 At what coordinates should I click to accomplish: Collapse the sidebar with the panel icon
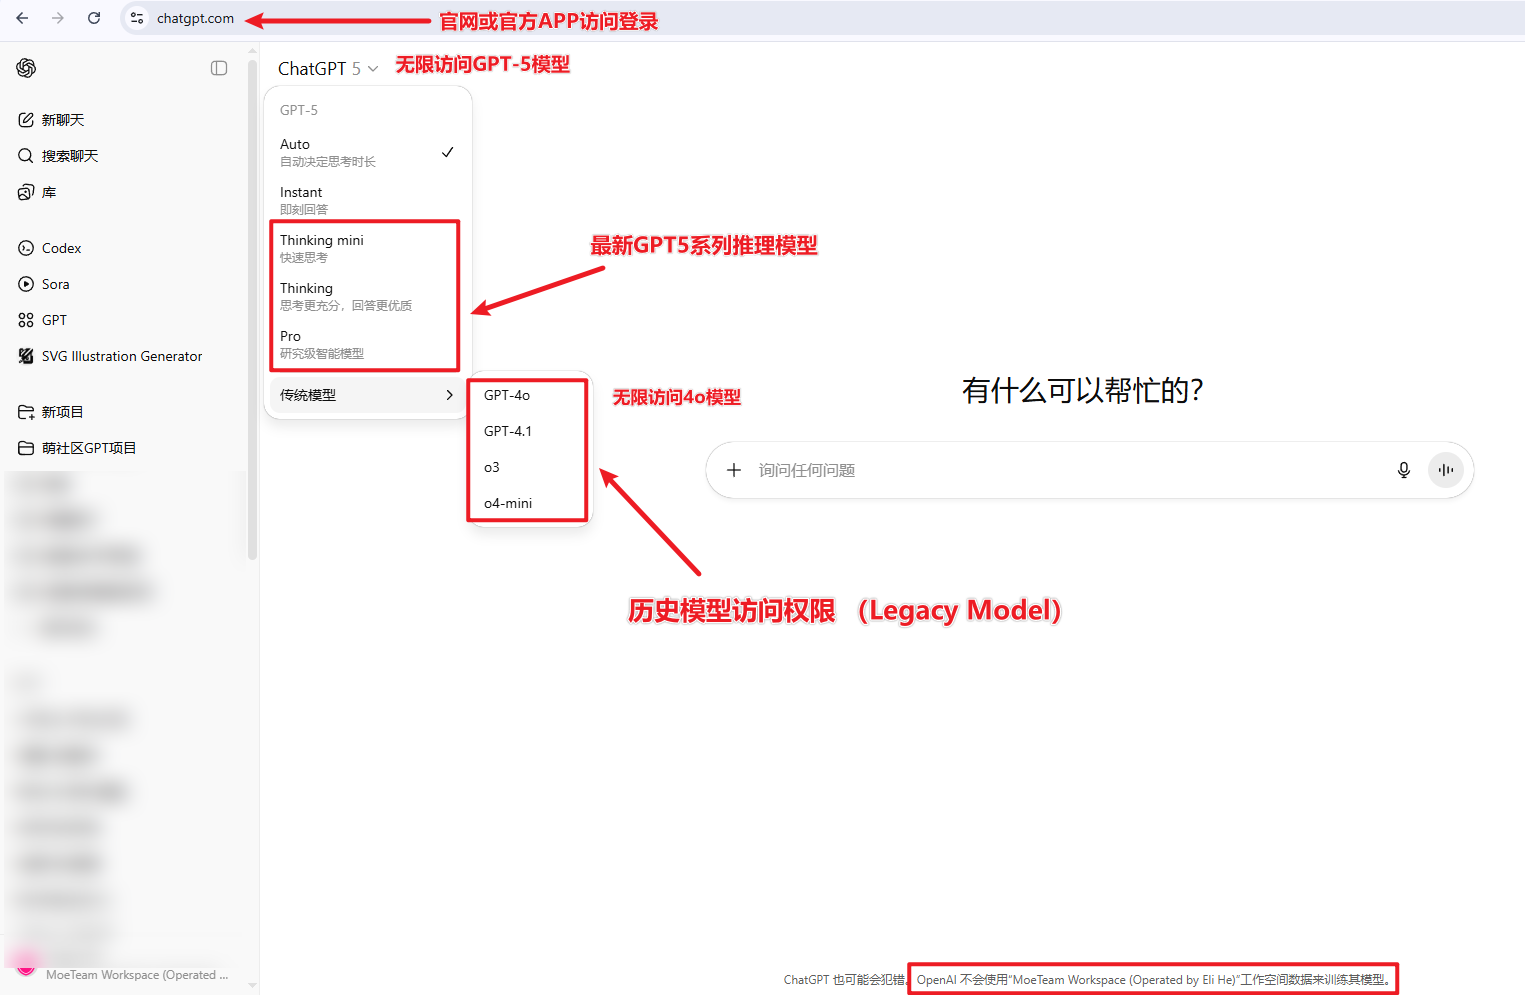[x=219, y=68]
